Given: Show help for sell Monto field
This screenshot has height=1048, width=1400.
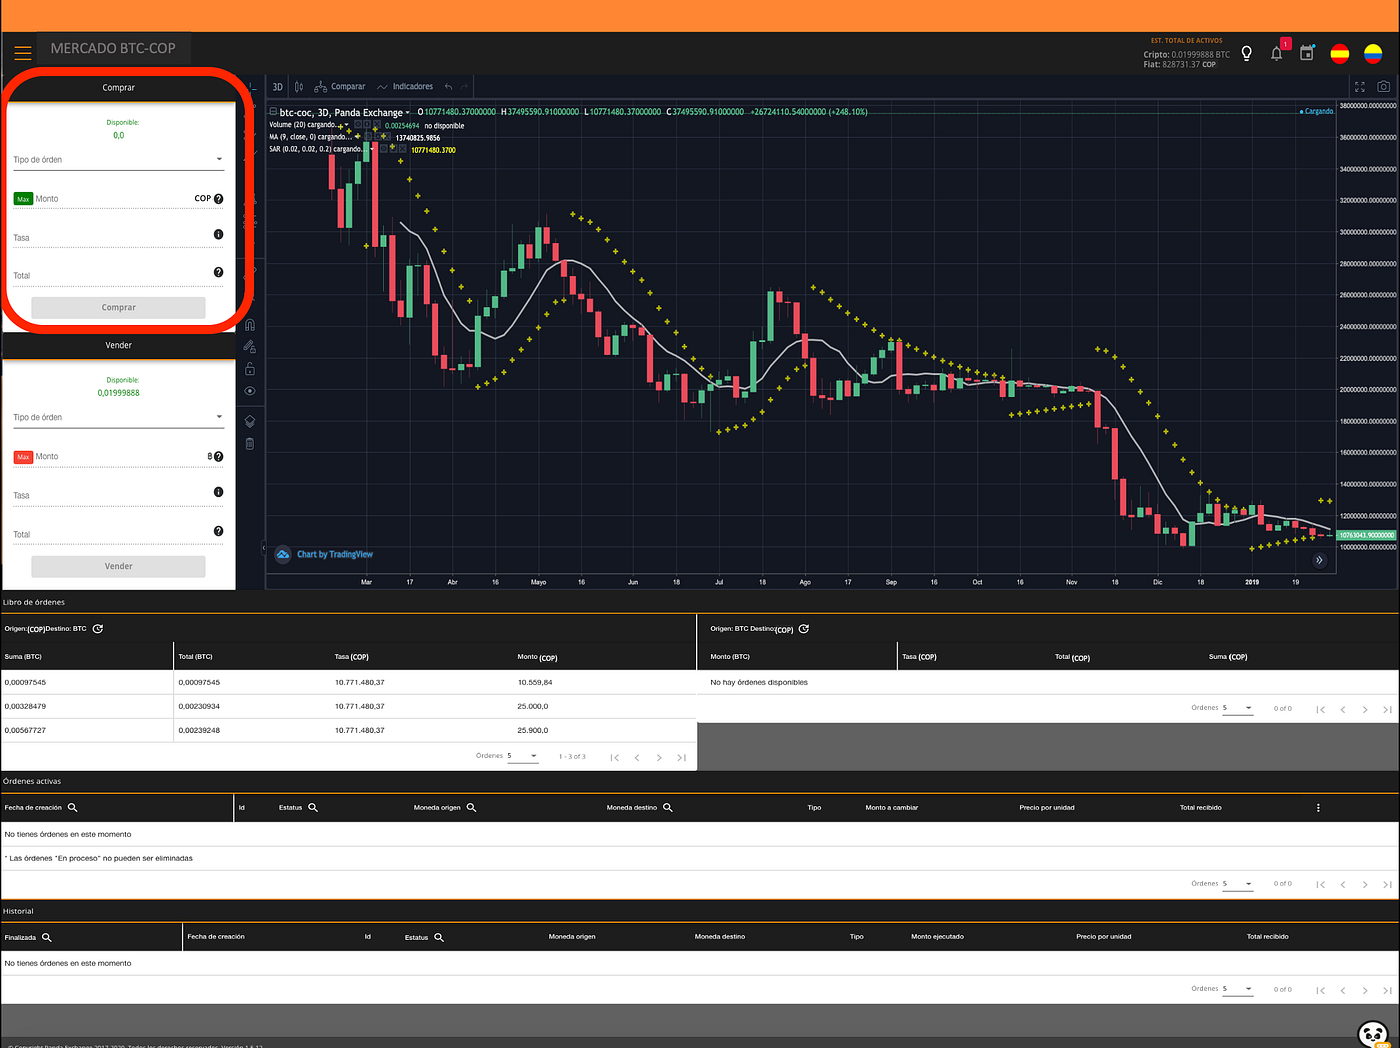Looking at the screenshot, I should pyautogui.click(x=218, y=457).
